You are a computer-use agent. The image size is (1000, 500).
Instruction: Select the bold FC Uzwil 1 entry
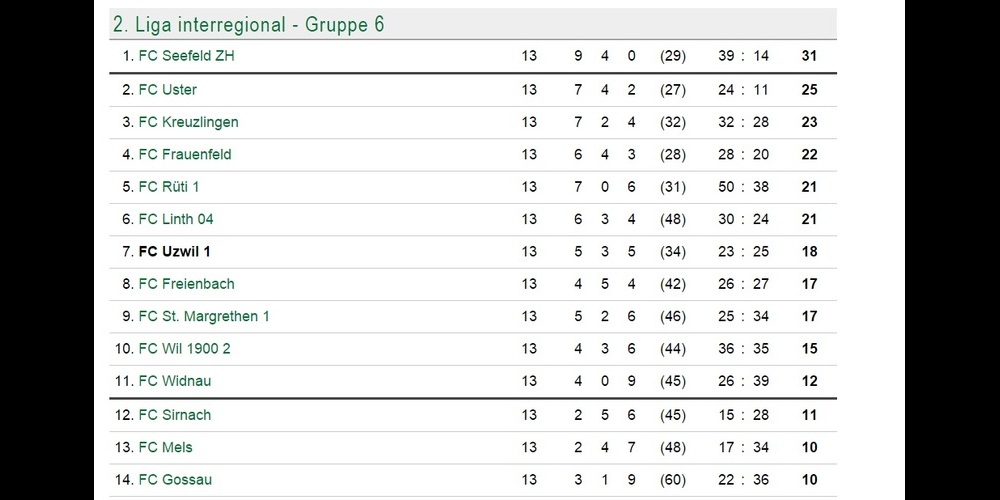(174, 251)
